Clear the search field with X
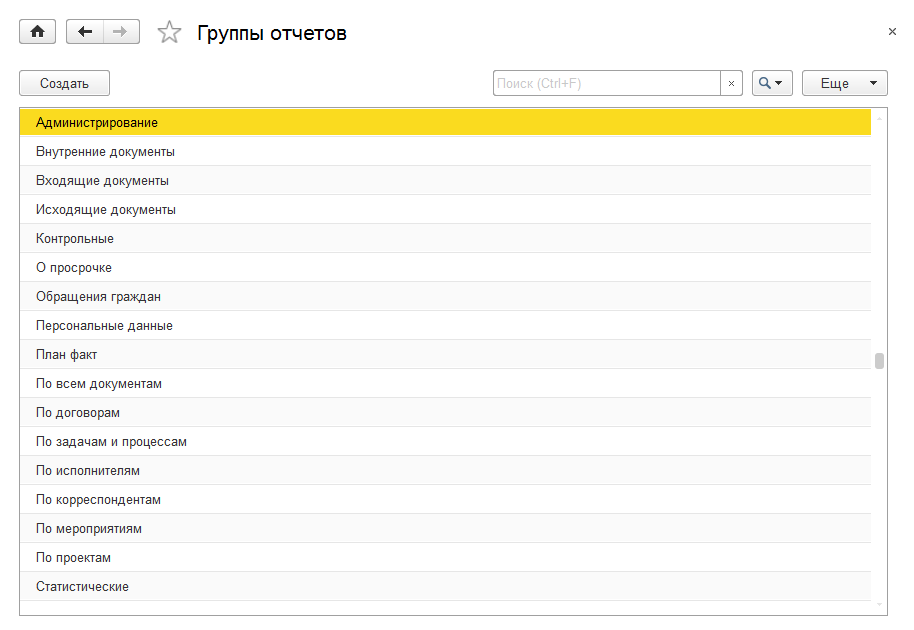 tap(731, 84)
